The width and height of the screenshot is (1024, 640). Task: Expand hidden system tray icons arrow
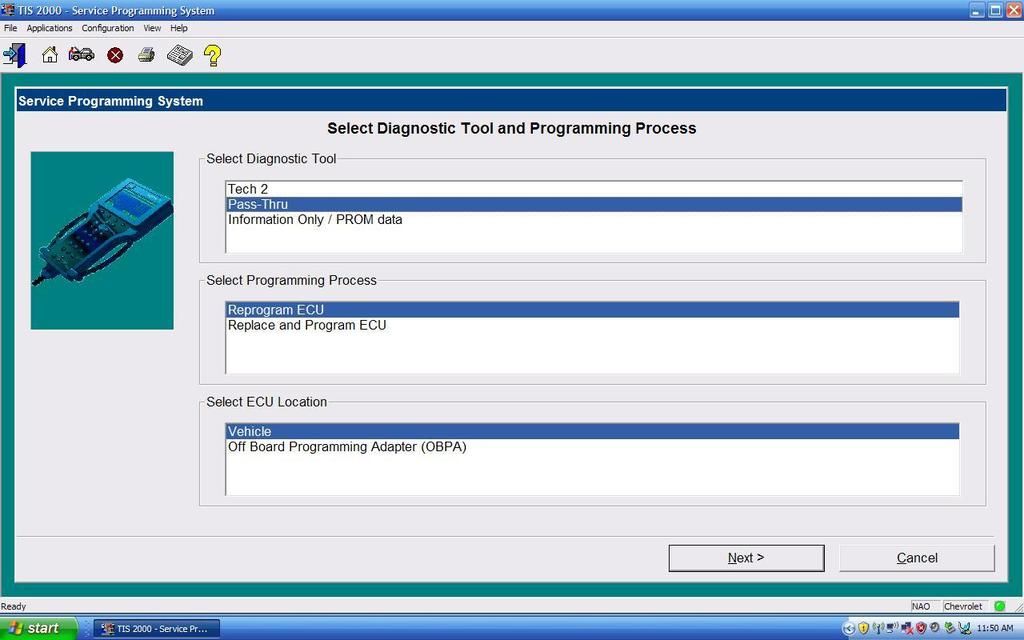849,628
